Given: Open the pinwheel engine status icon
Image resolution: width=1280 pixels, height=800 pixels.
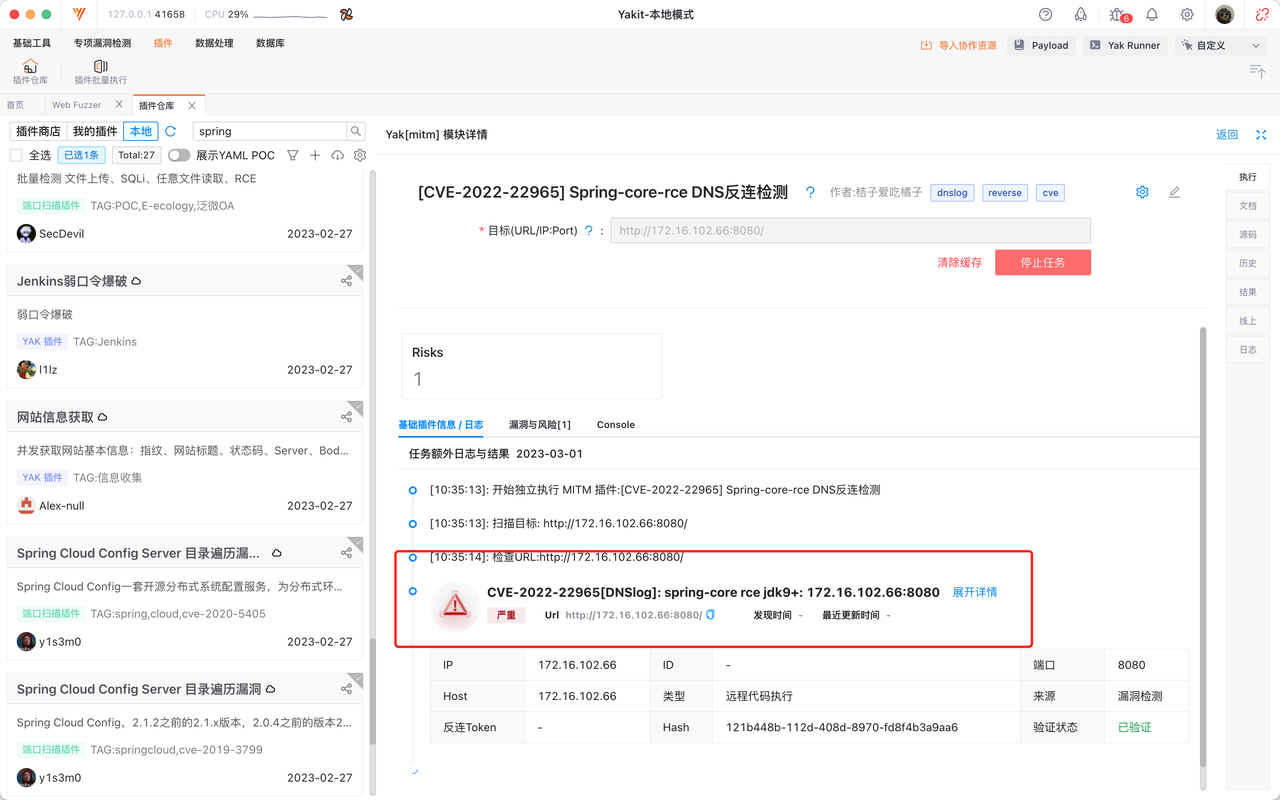Looking at the screenshot, I should 346,15.
